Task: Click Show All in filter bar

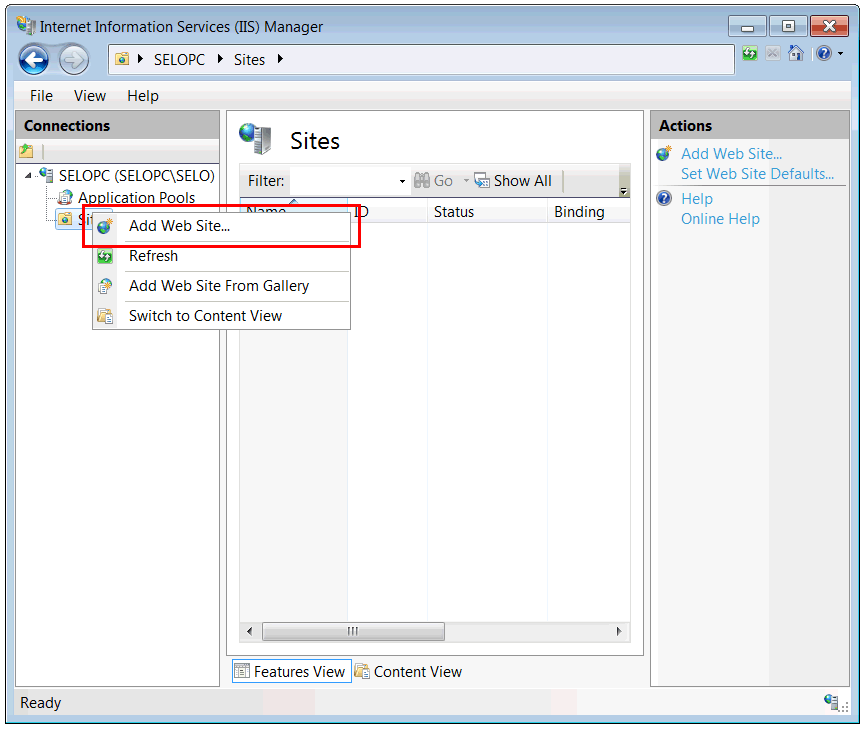Action: pos(513,181)
